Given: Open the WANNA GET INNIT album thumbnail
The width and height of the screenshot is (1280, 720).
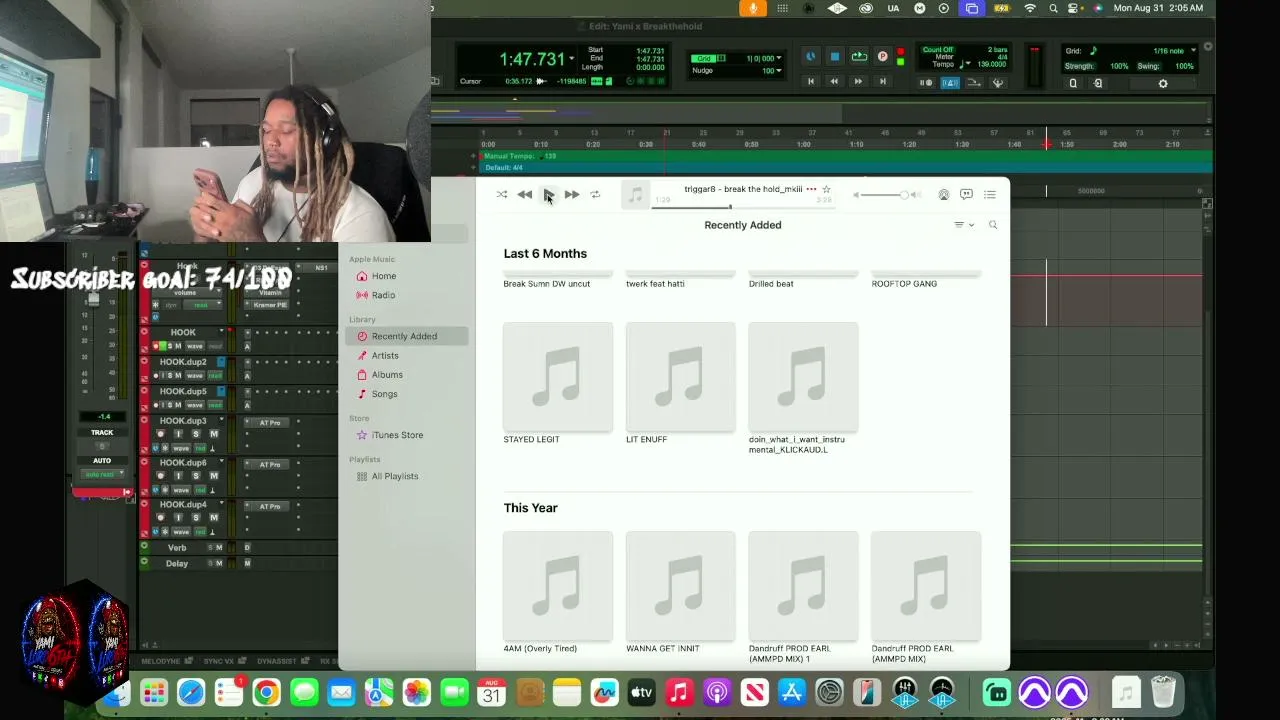Looking at the screenshot, I should pyautogui.click(x=681, y=586).
